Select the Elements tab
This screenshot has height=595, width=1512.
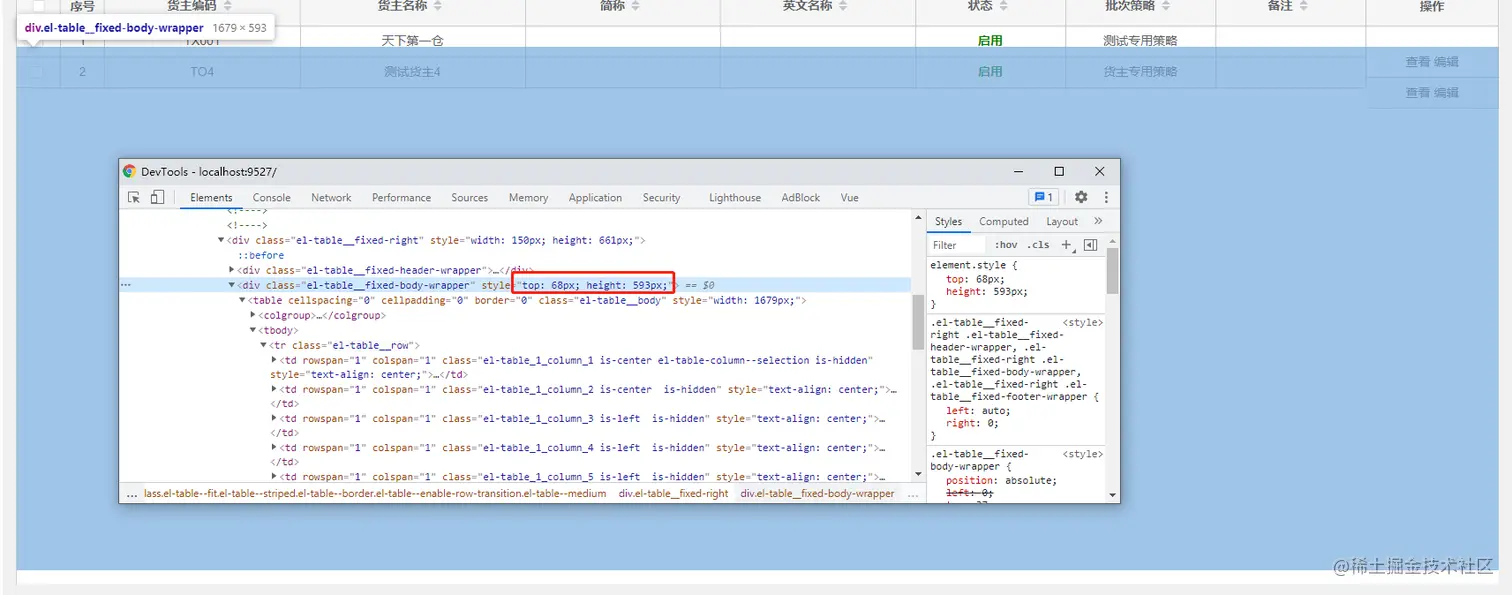pos(211,198)
